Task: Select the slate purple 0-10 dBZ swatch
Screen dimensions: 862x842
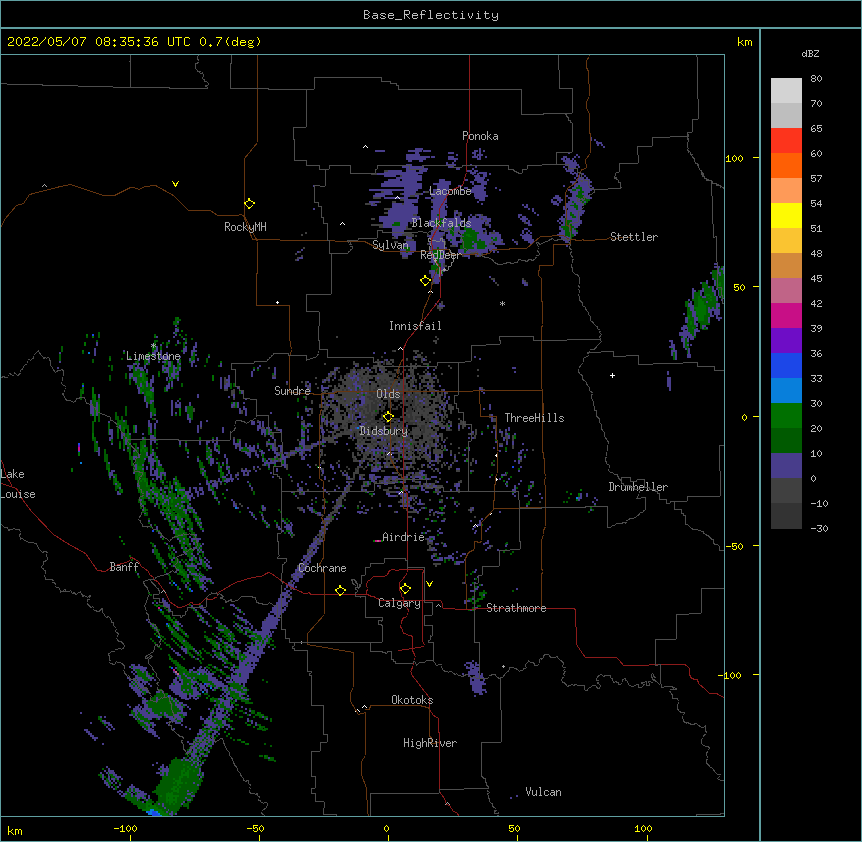Action: 786,466
